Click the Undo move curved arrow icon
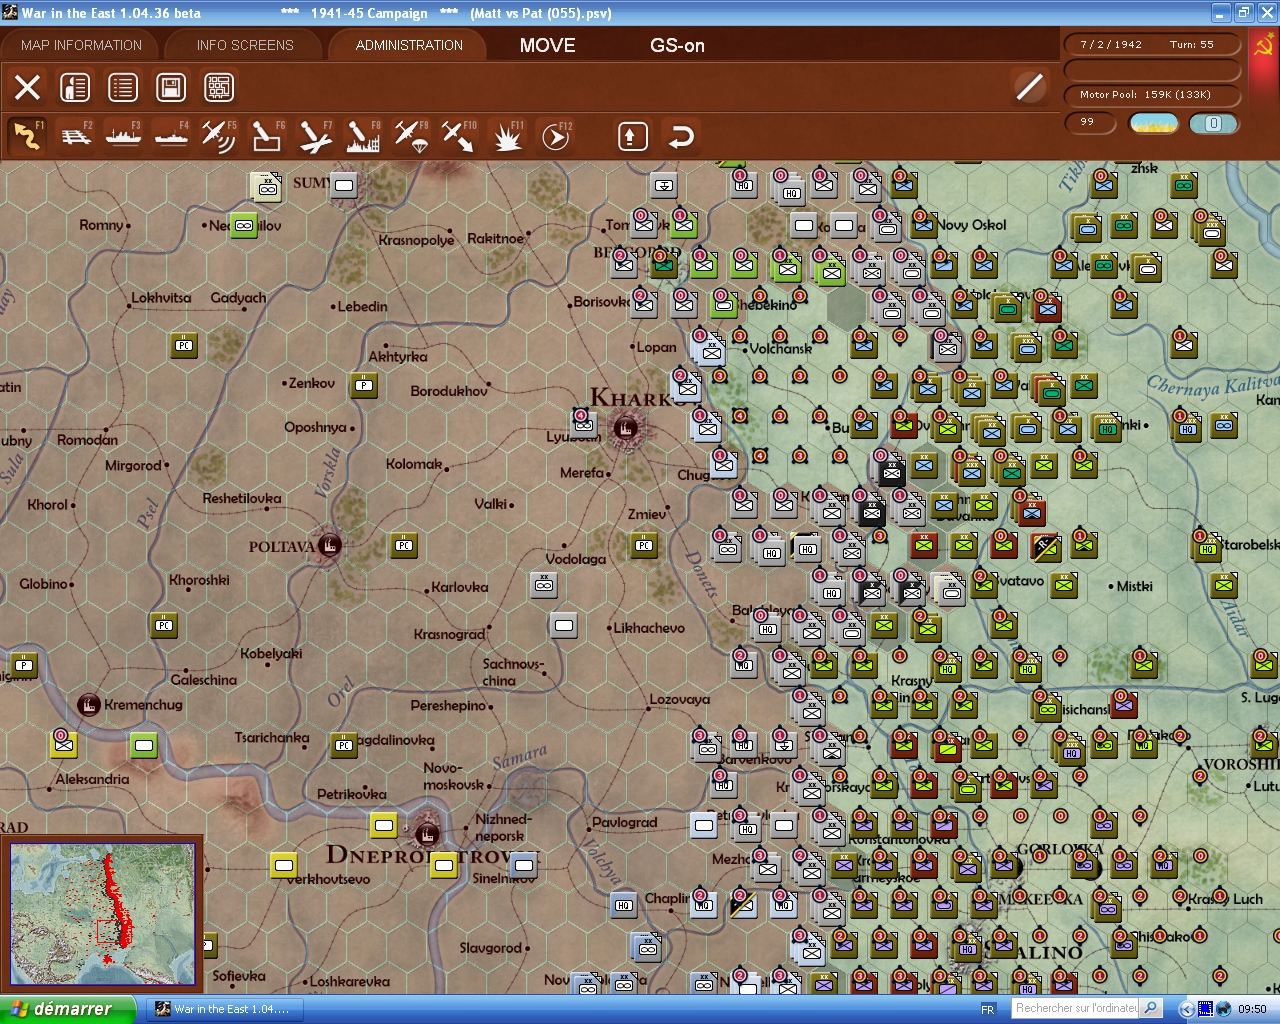Viewport: 1280px width, 1024px height. point(681,136)
